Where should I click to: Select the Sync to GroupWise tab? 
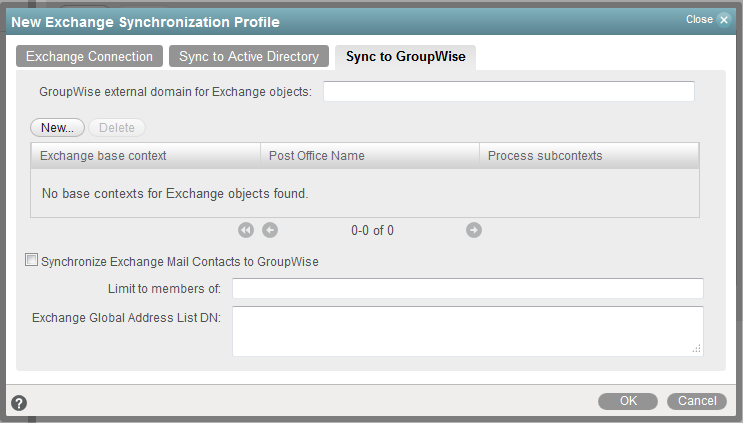[405, 57]
